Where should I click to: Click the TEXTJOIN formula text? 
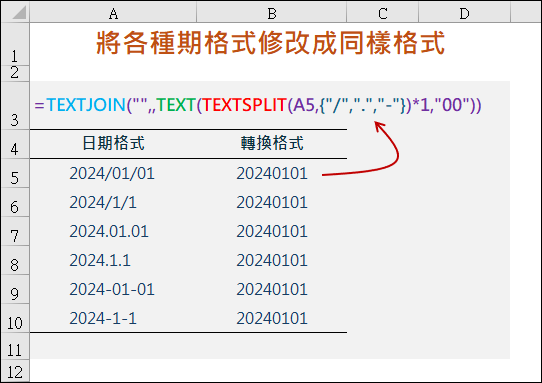click(x=258, y=105)
